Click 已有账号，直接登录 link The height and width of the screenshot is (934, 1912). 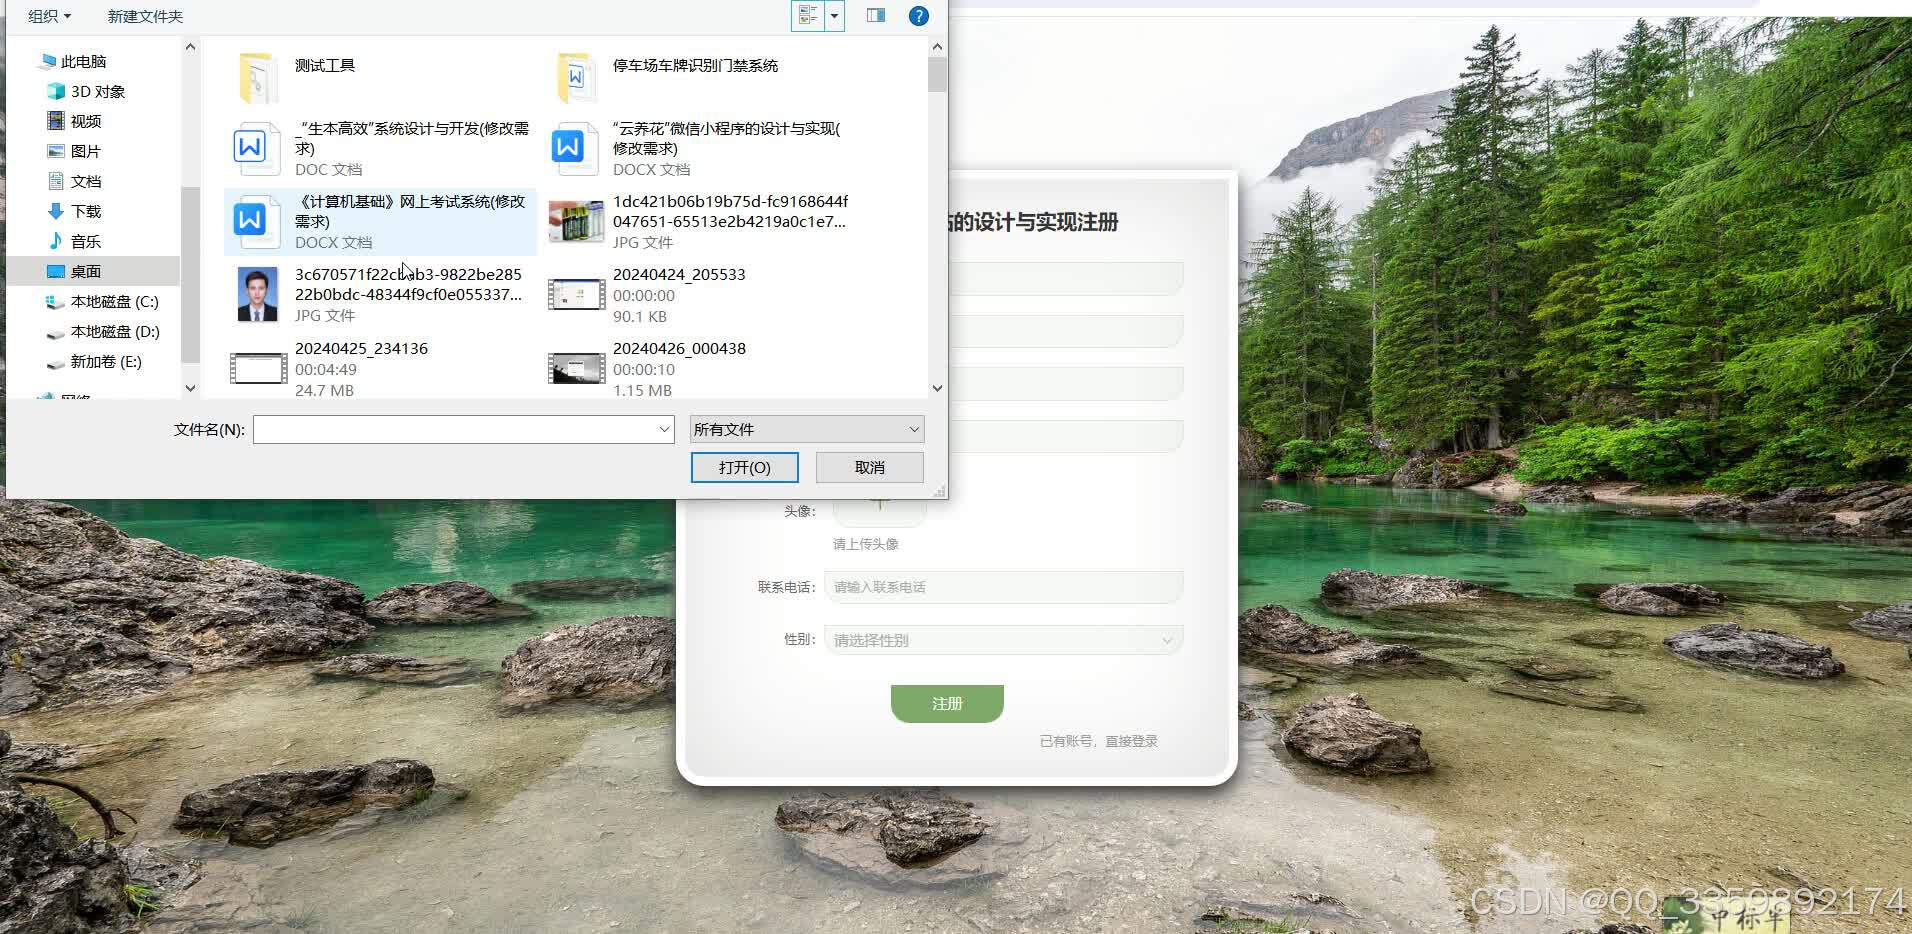point(1098,741)
